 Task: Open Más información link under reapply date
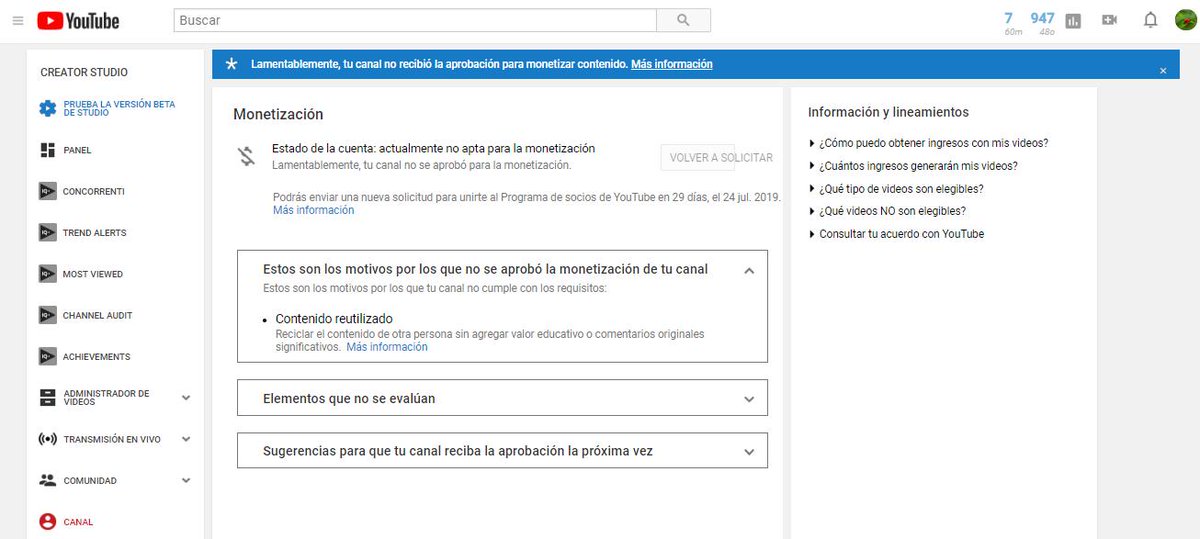tap(313, 211)
